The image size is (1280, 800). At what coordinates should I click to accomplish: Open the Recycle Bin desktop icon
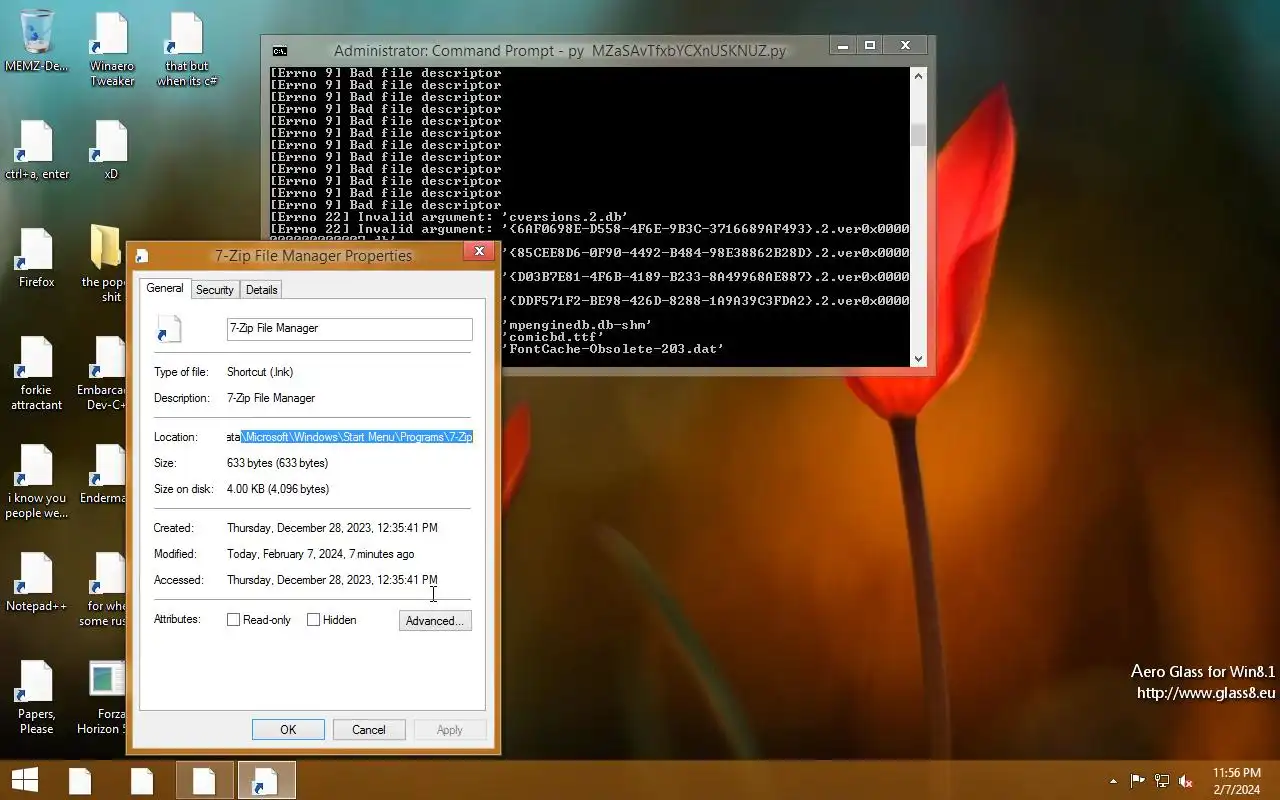37,42
